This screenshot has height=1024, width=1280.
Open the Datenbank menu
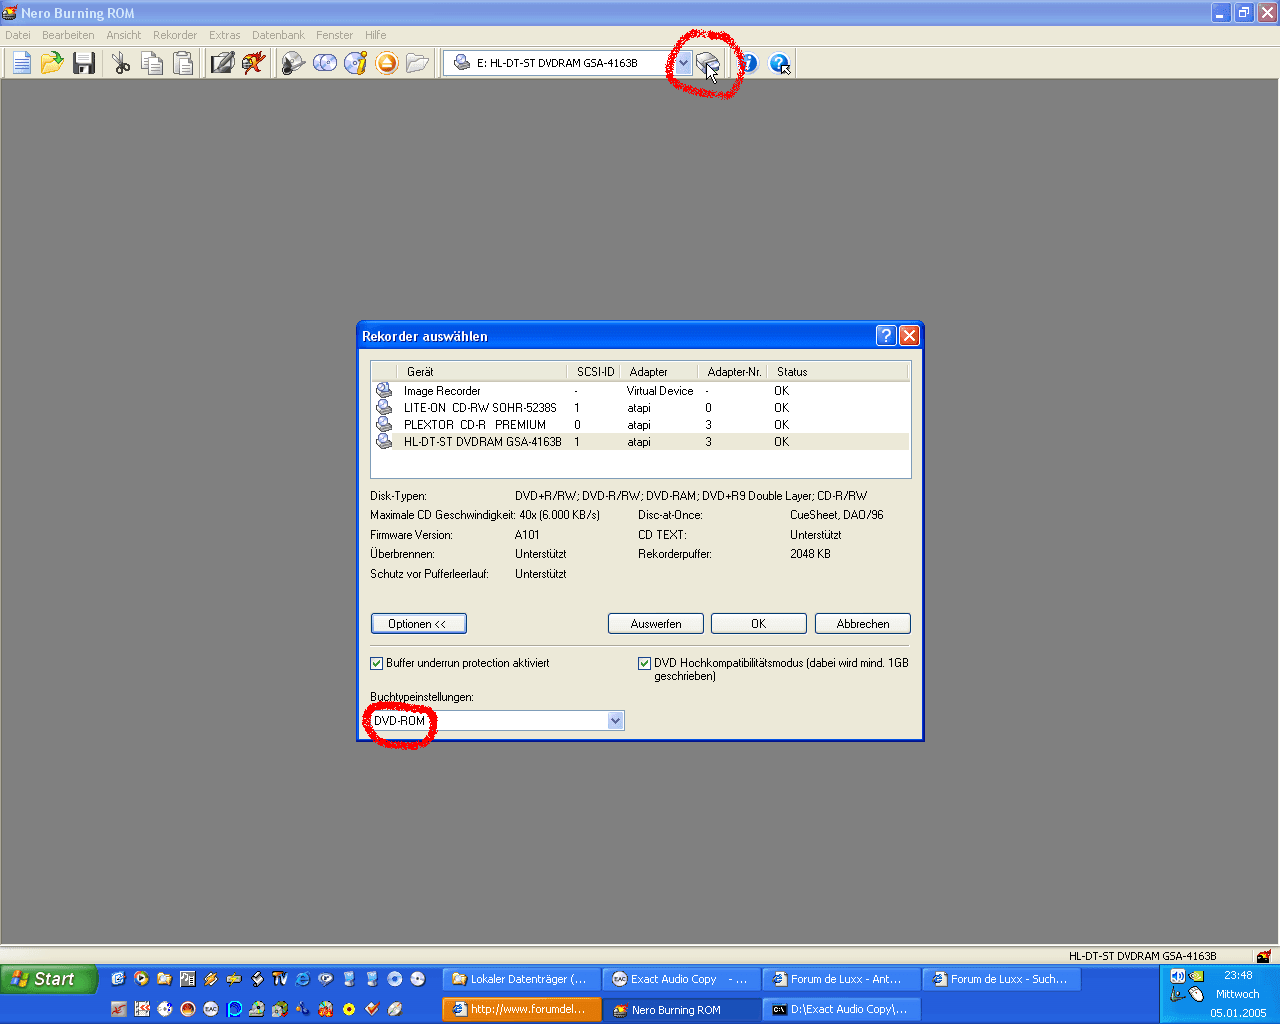tap(278, 35)
